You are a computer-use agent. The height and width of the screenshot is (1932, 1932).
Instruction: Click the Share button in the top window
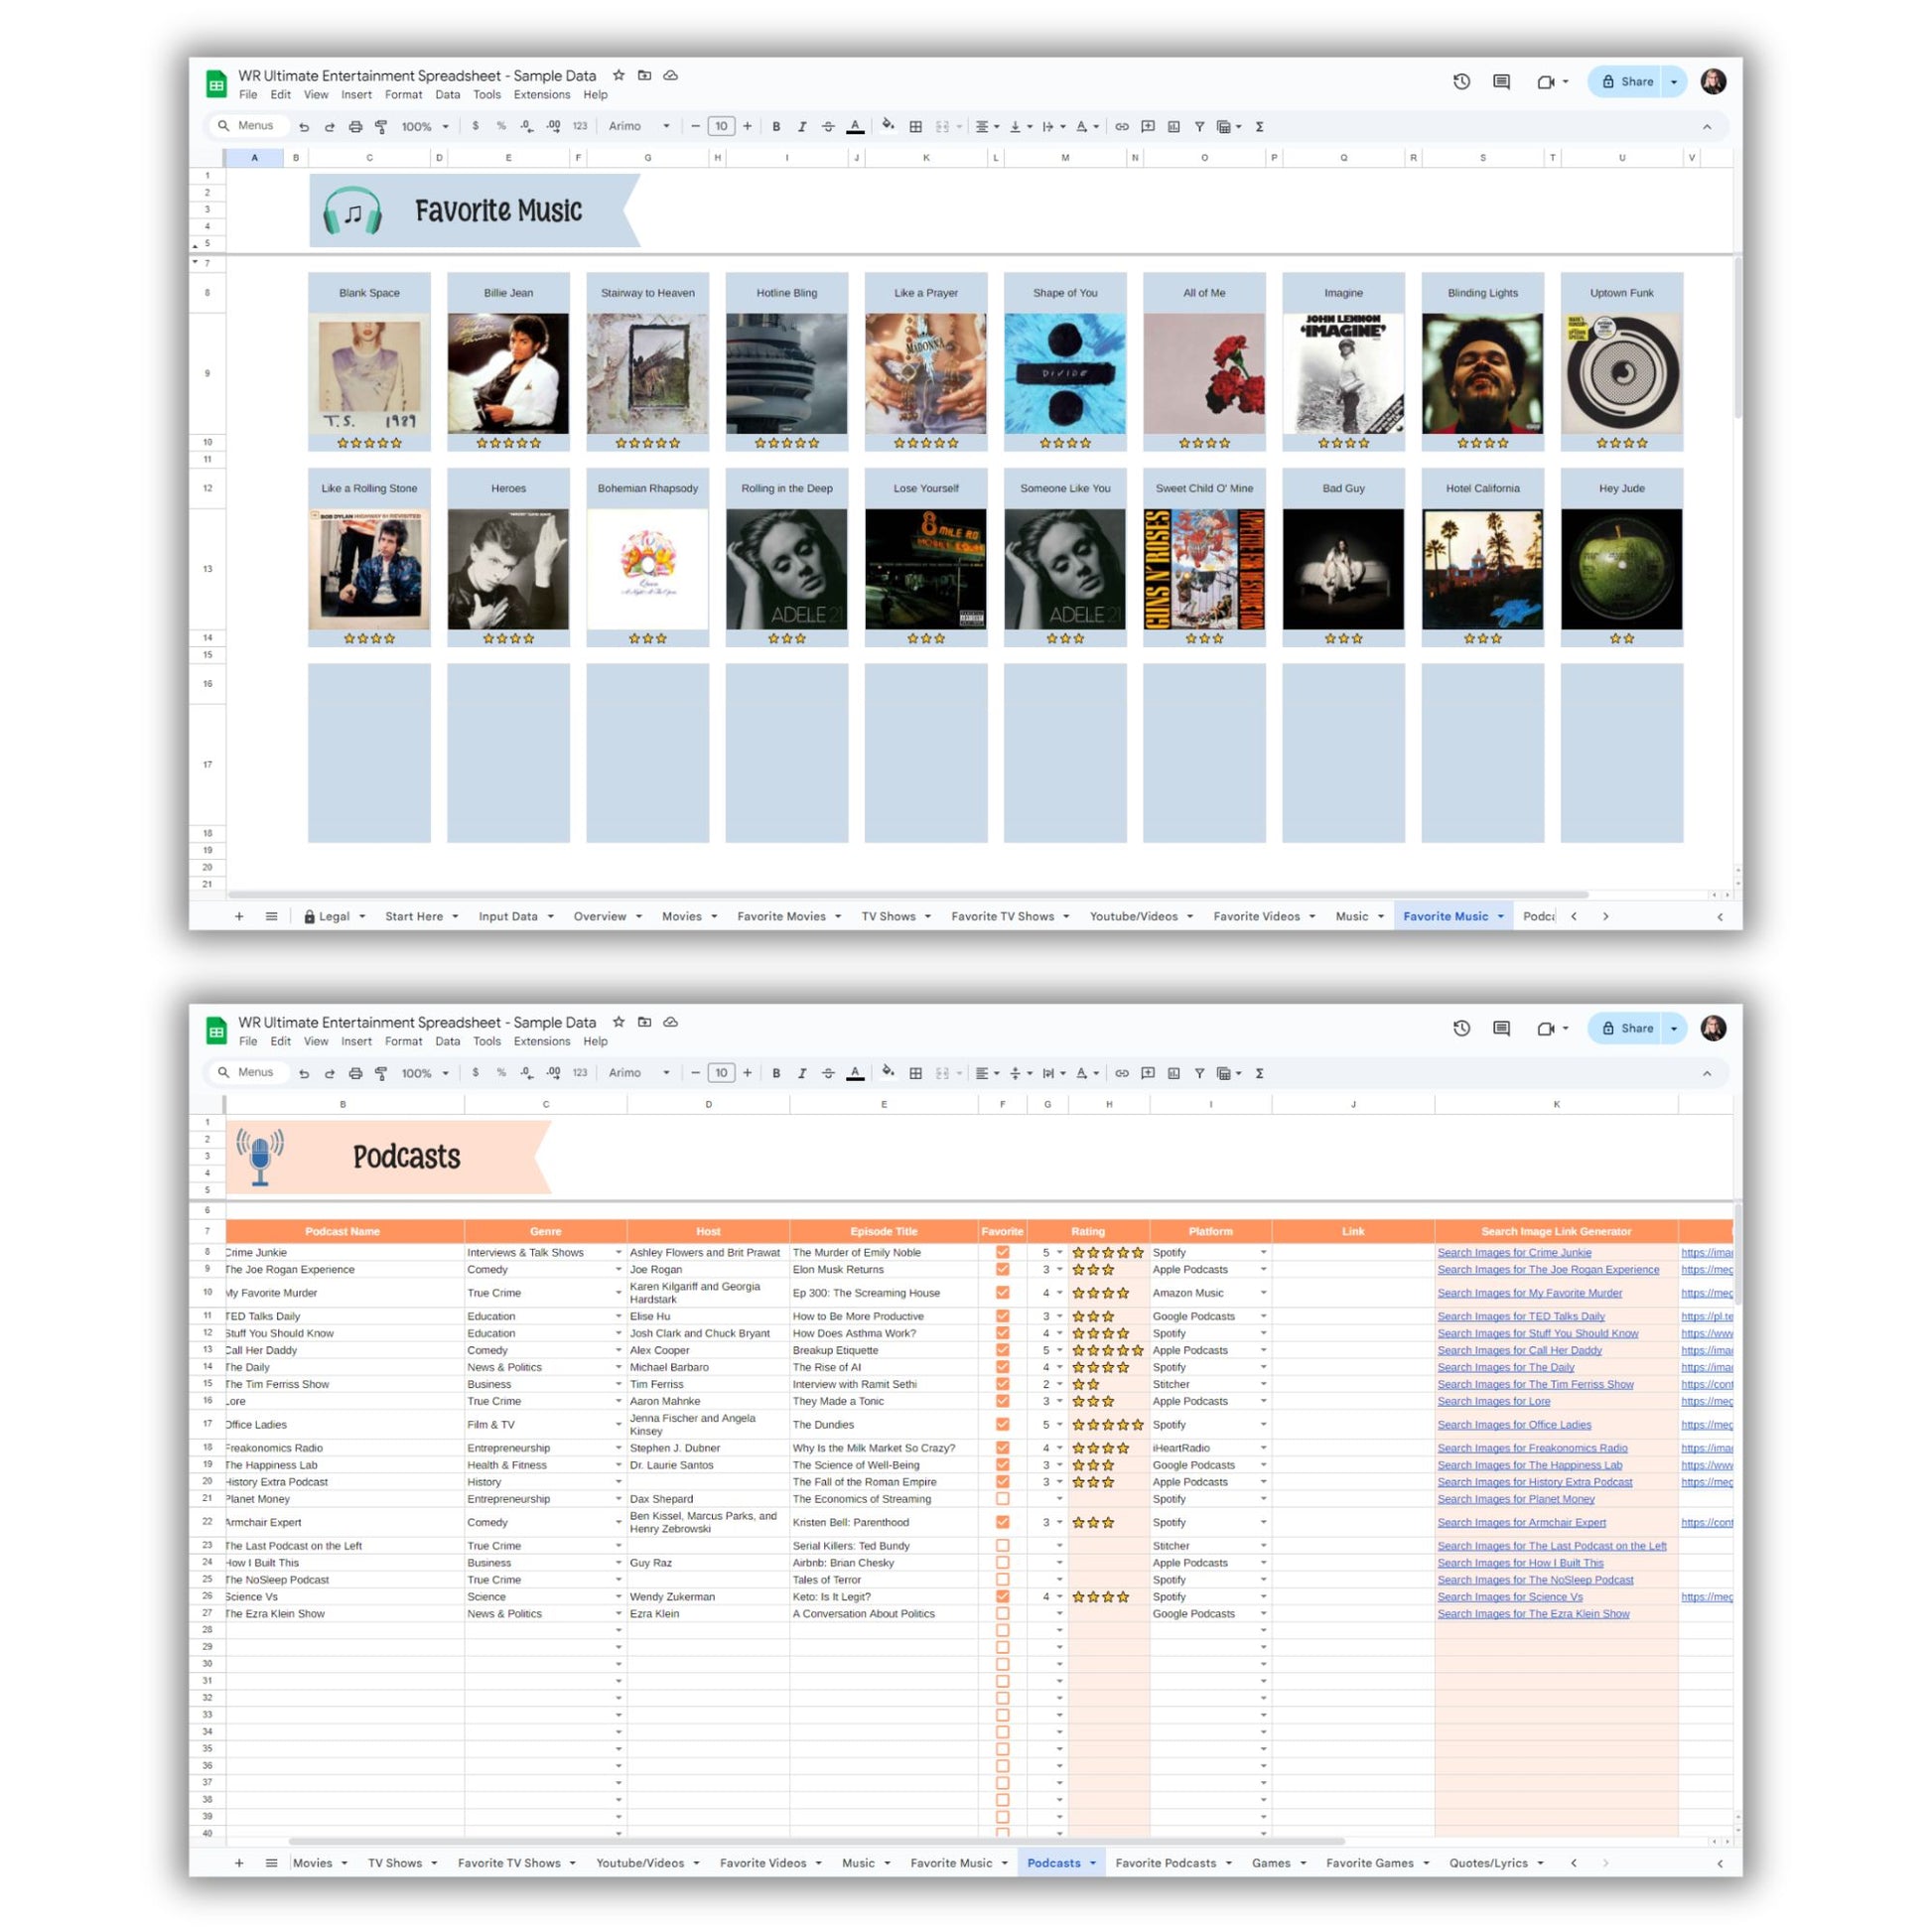1627,82
